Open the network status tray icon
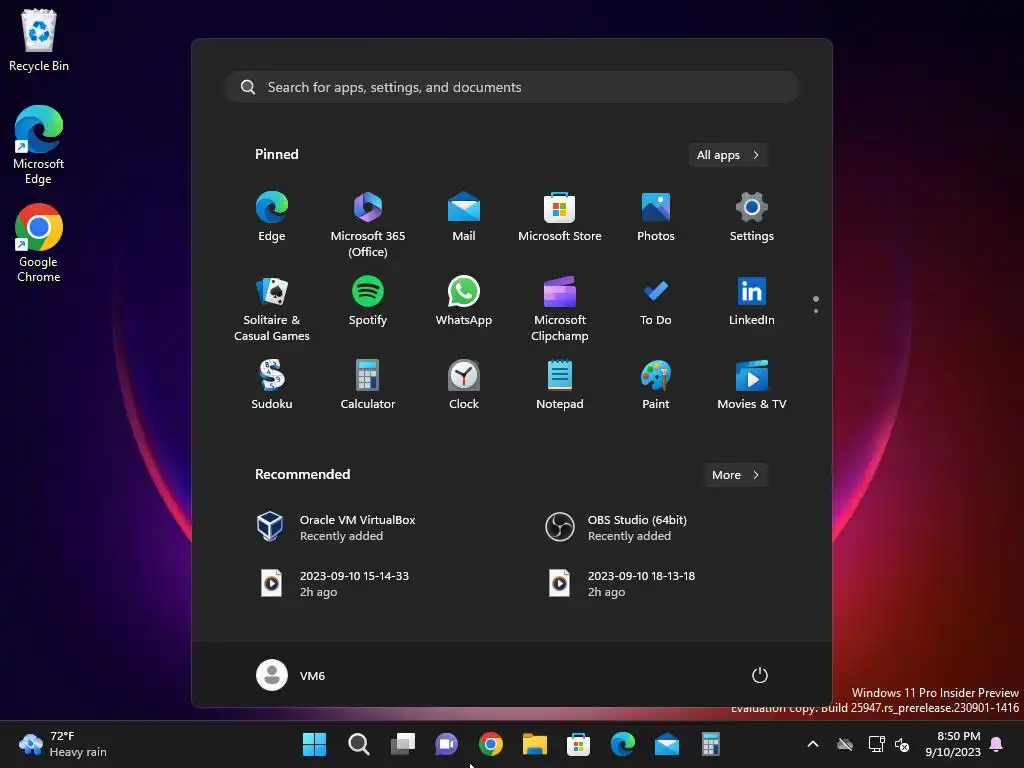The image size is (1024, 768). 876,744
